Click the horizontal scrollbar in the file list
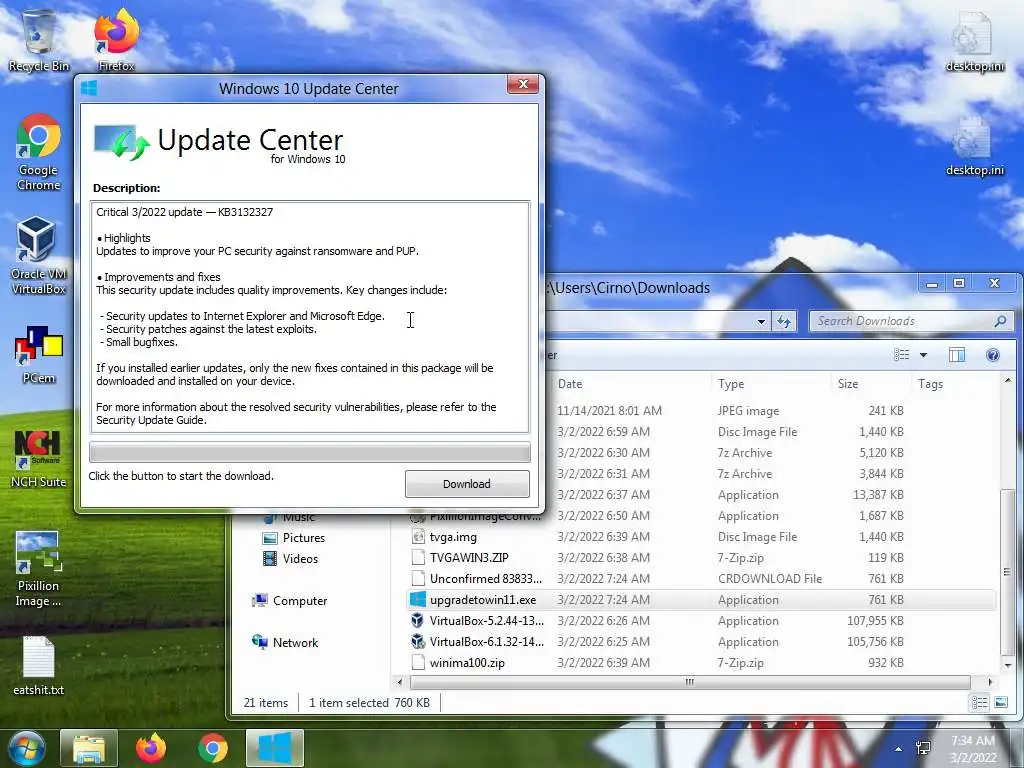Screen dimensions: 1024x768 (x=690, y=682)
